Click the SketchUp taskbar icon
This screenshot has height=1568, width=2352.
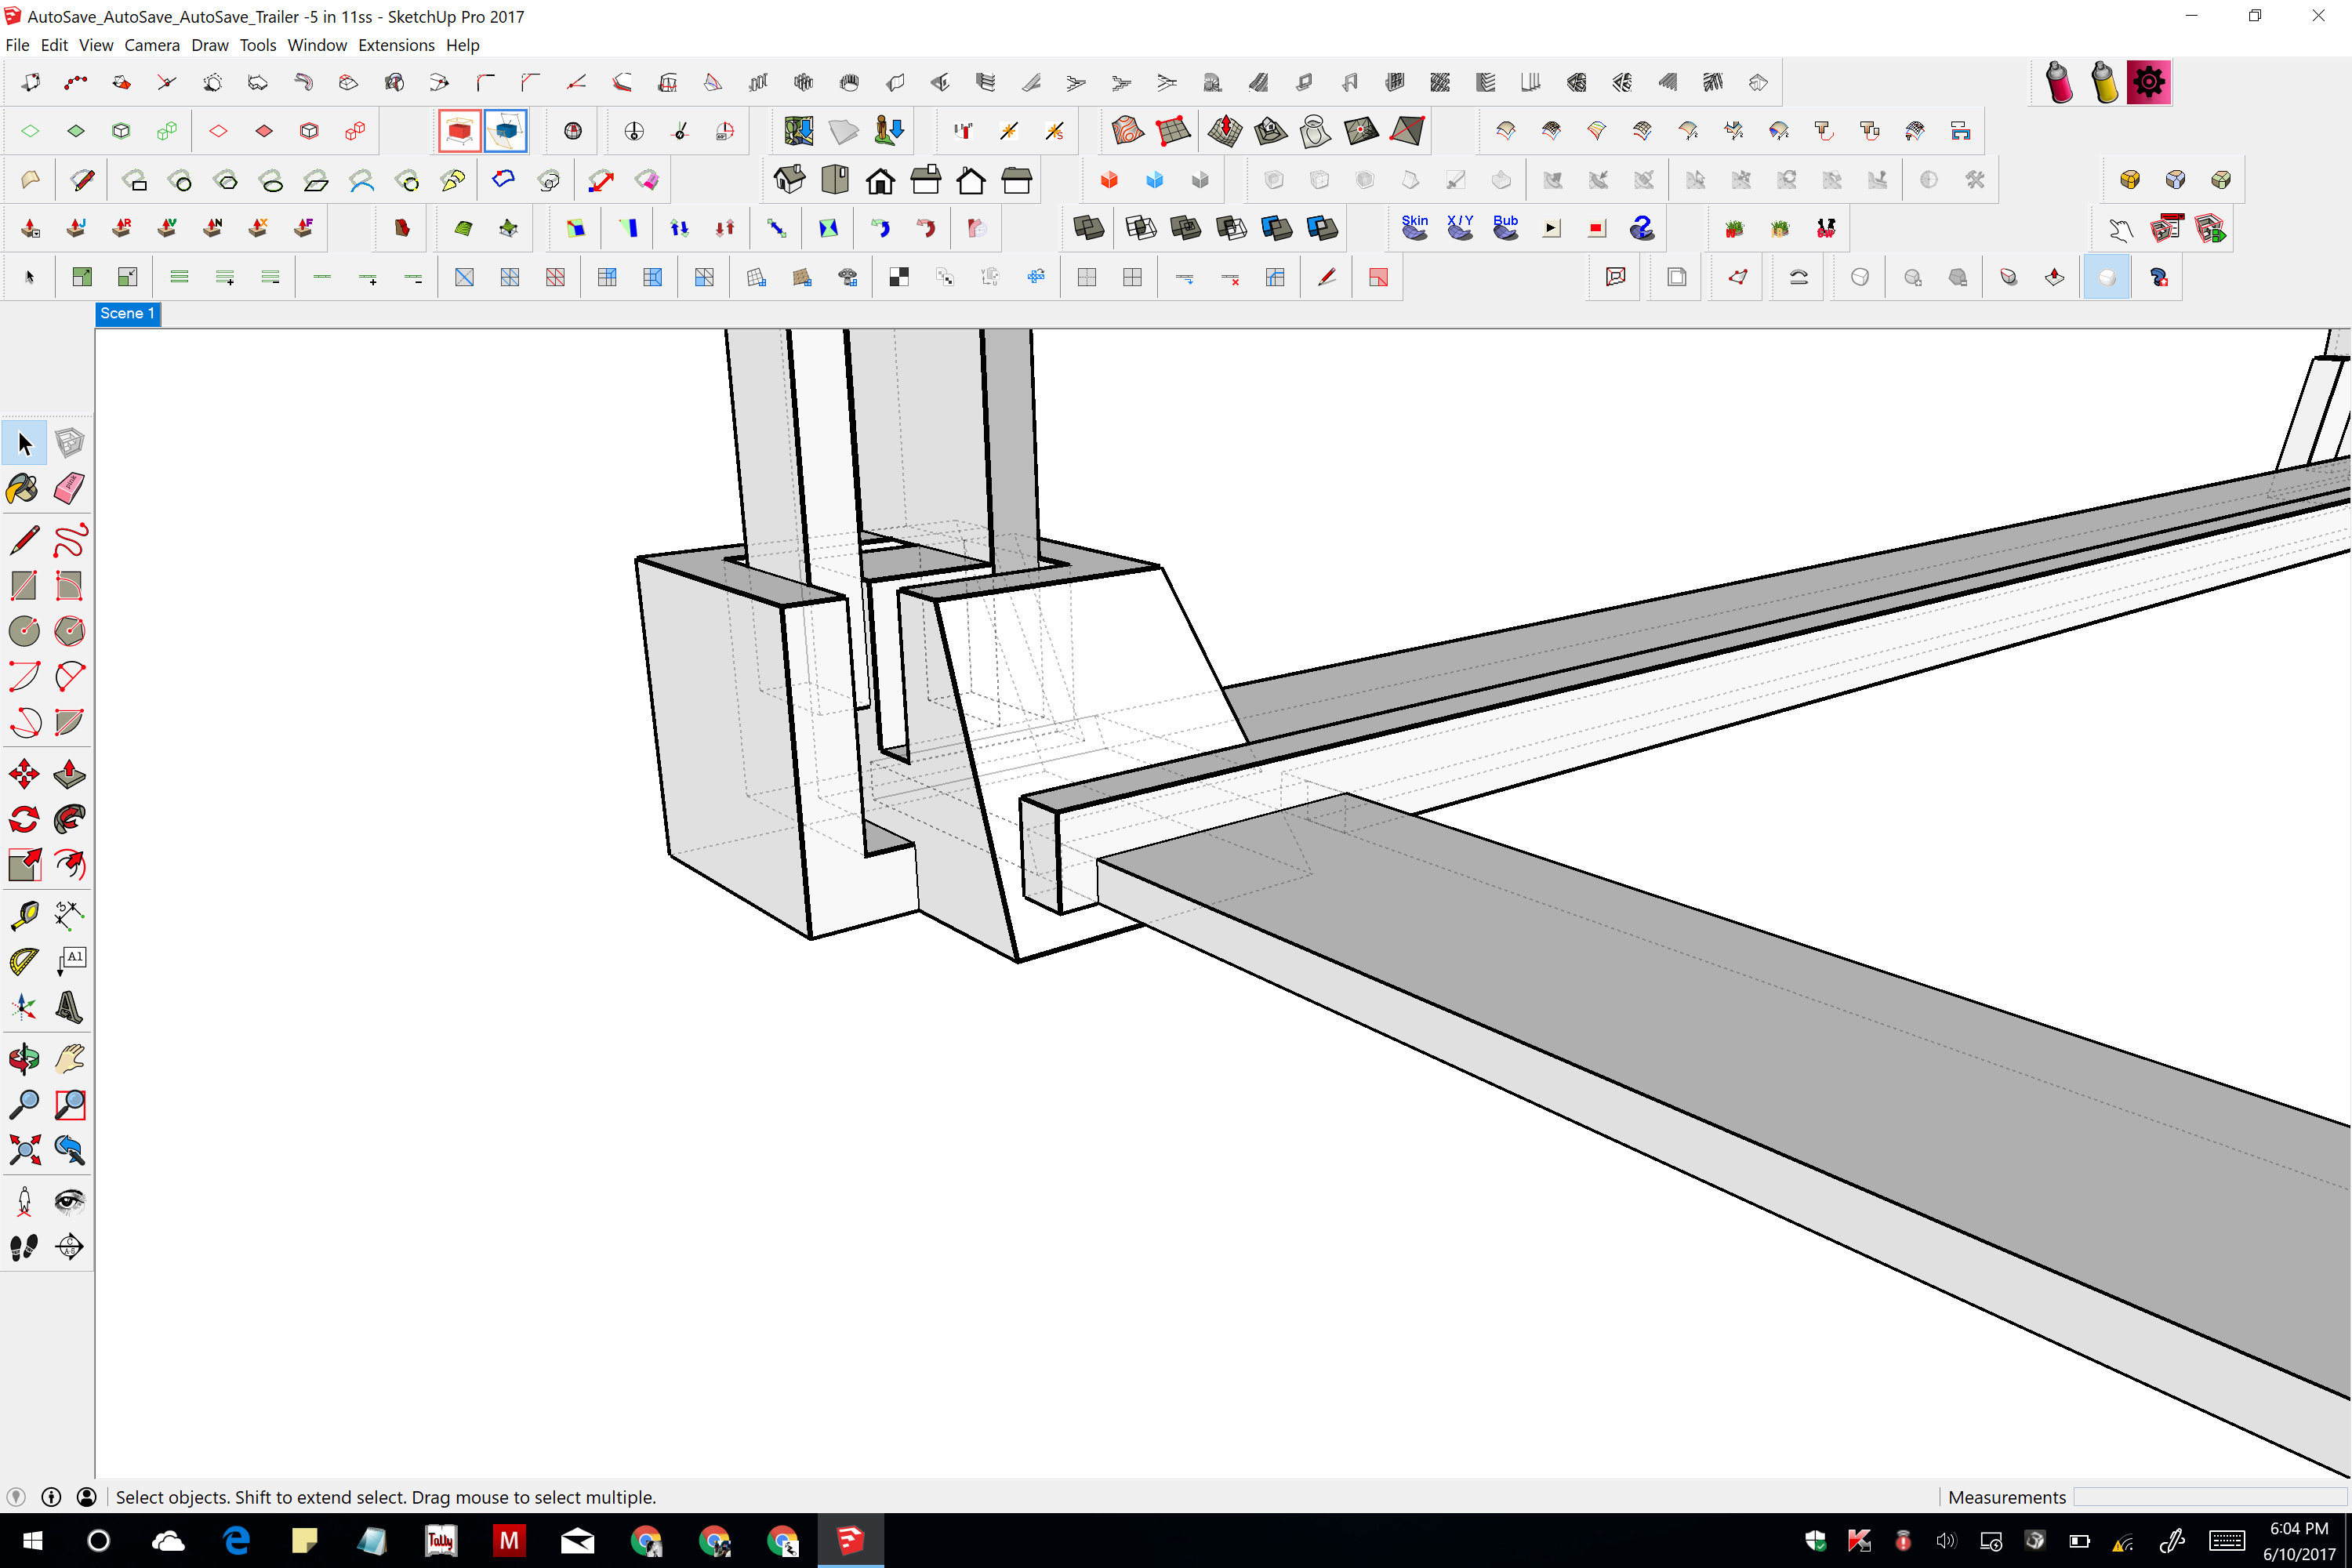[850, 1541]
